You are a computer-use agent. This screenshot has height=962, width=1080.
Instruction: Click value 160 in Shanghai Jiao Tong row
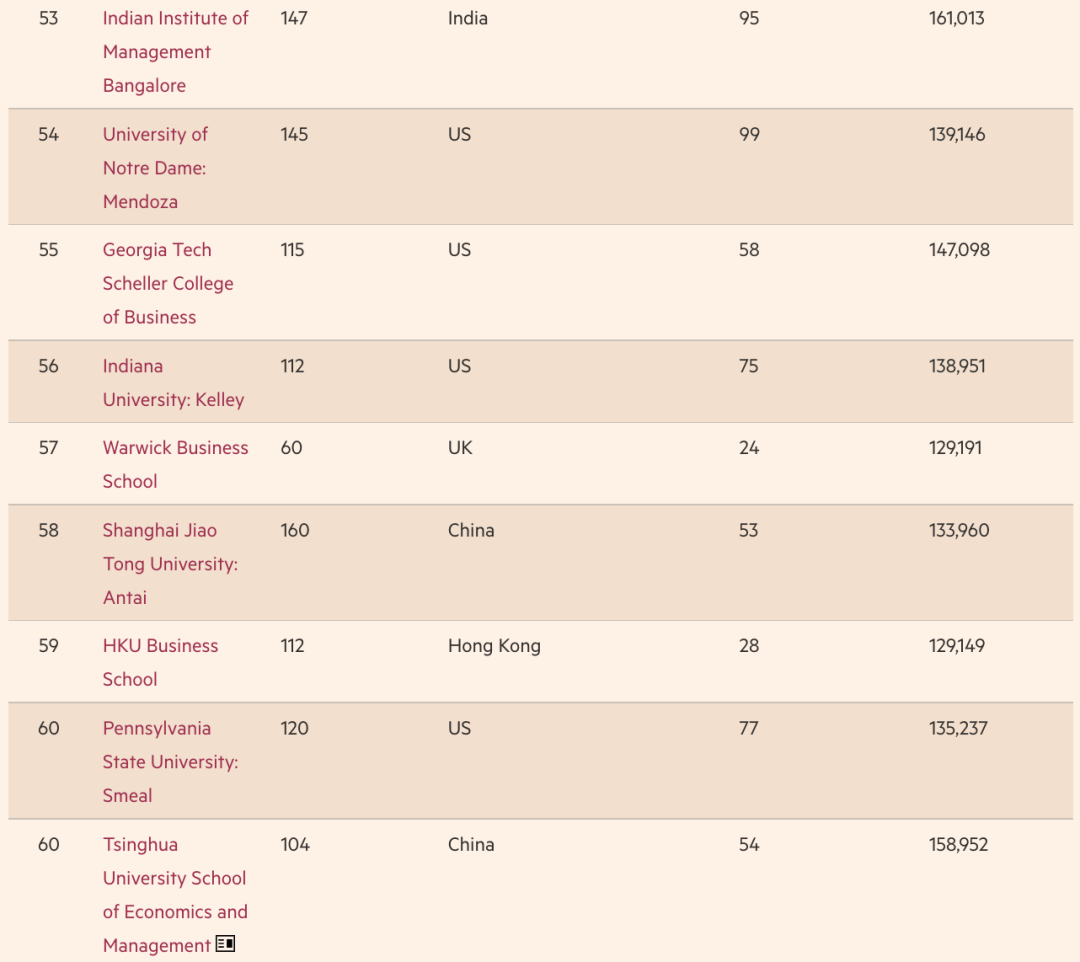(295, 530)
